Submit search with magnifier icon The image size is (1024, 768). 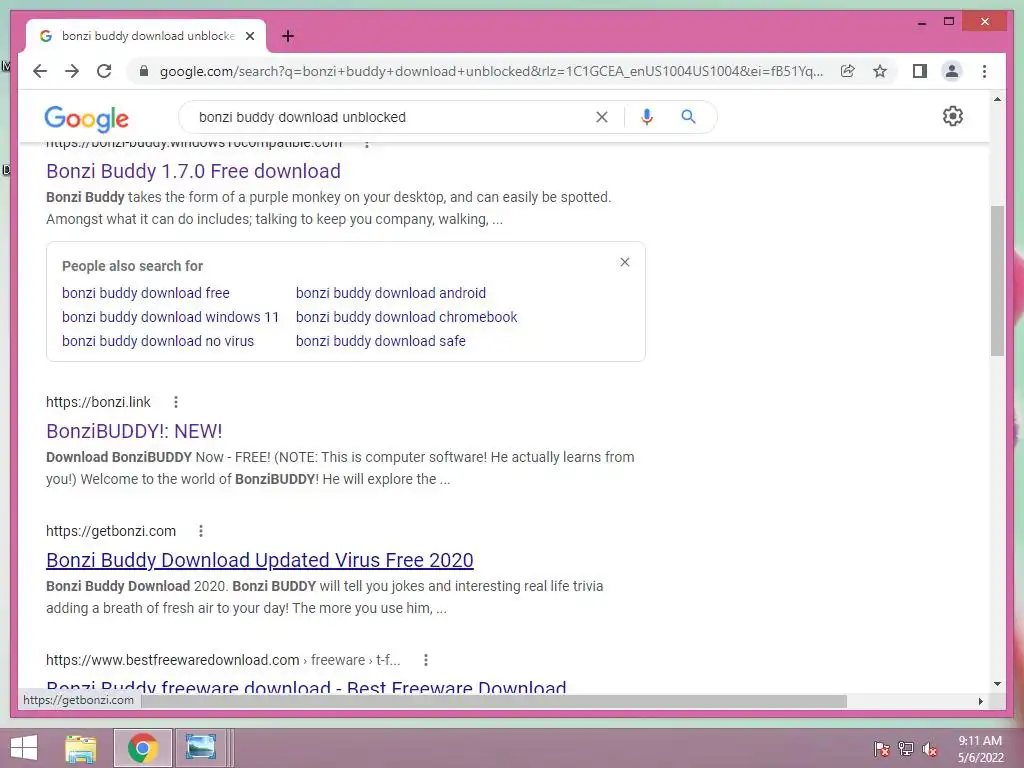[x=688, y=117]
